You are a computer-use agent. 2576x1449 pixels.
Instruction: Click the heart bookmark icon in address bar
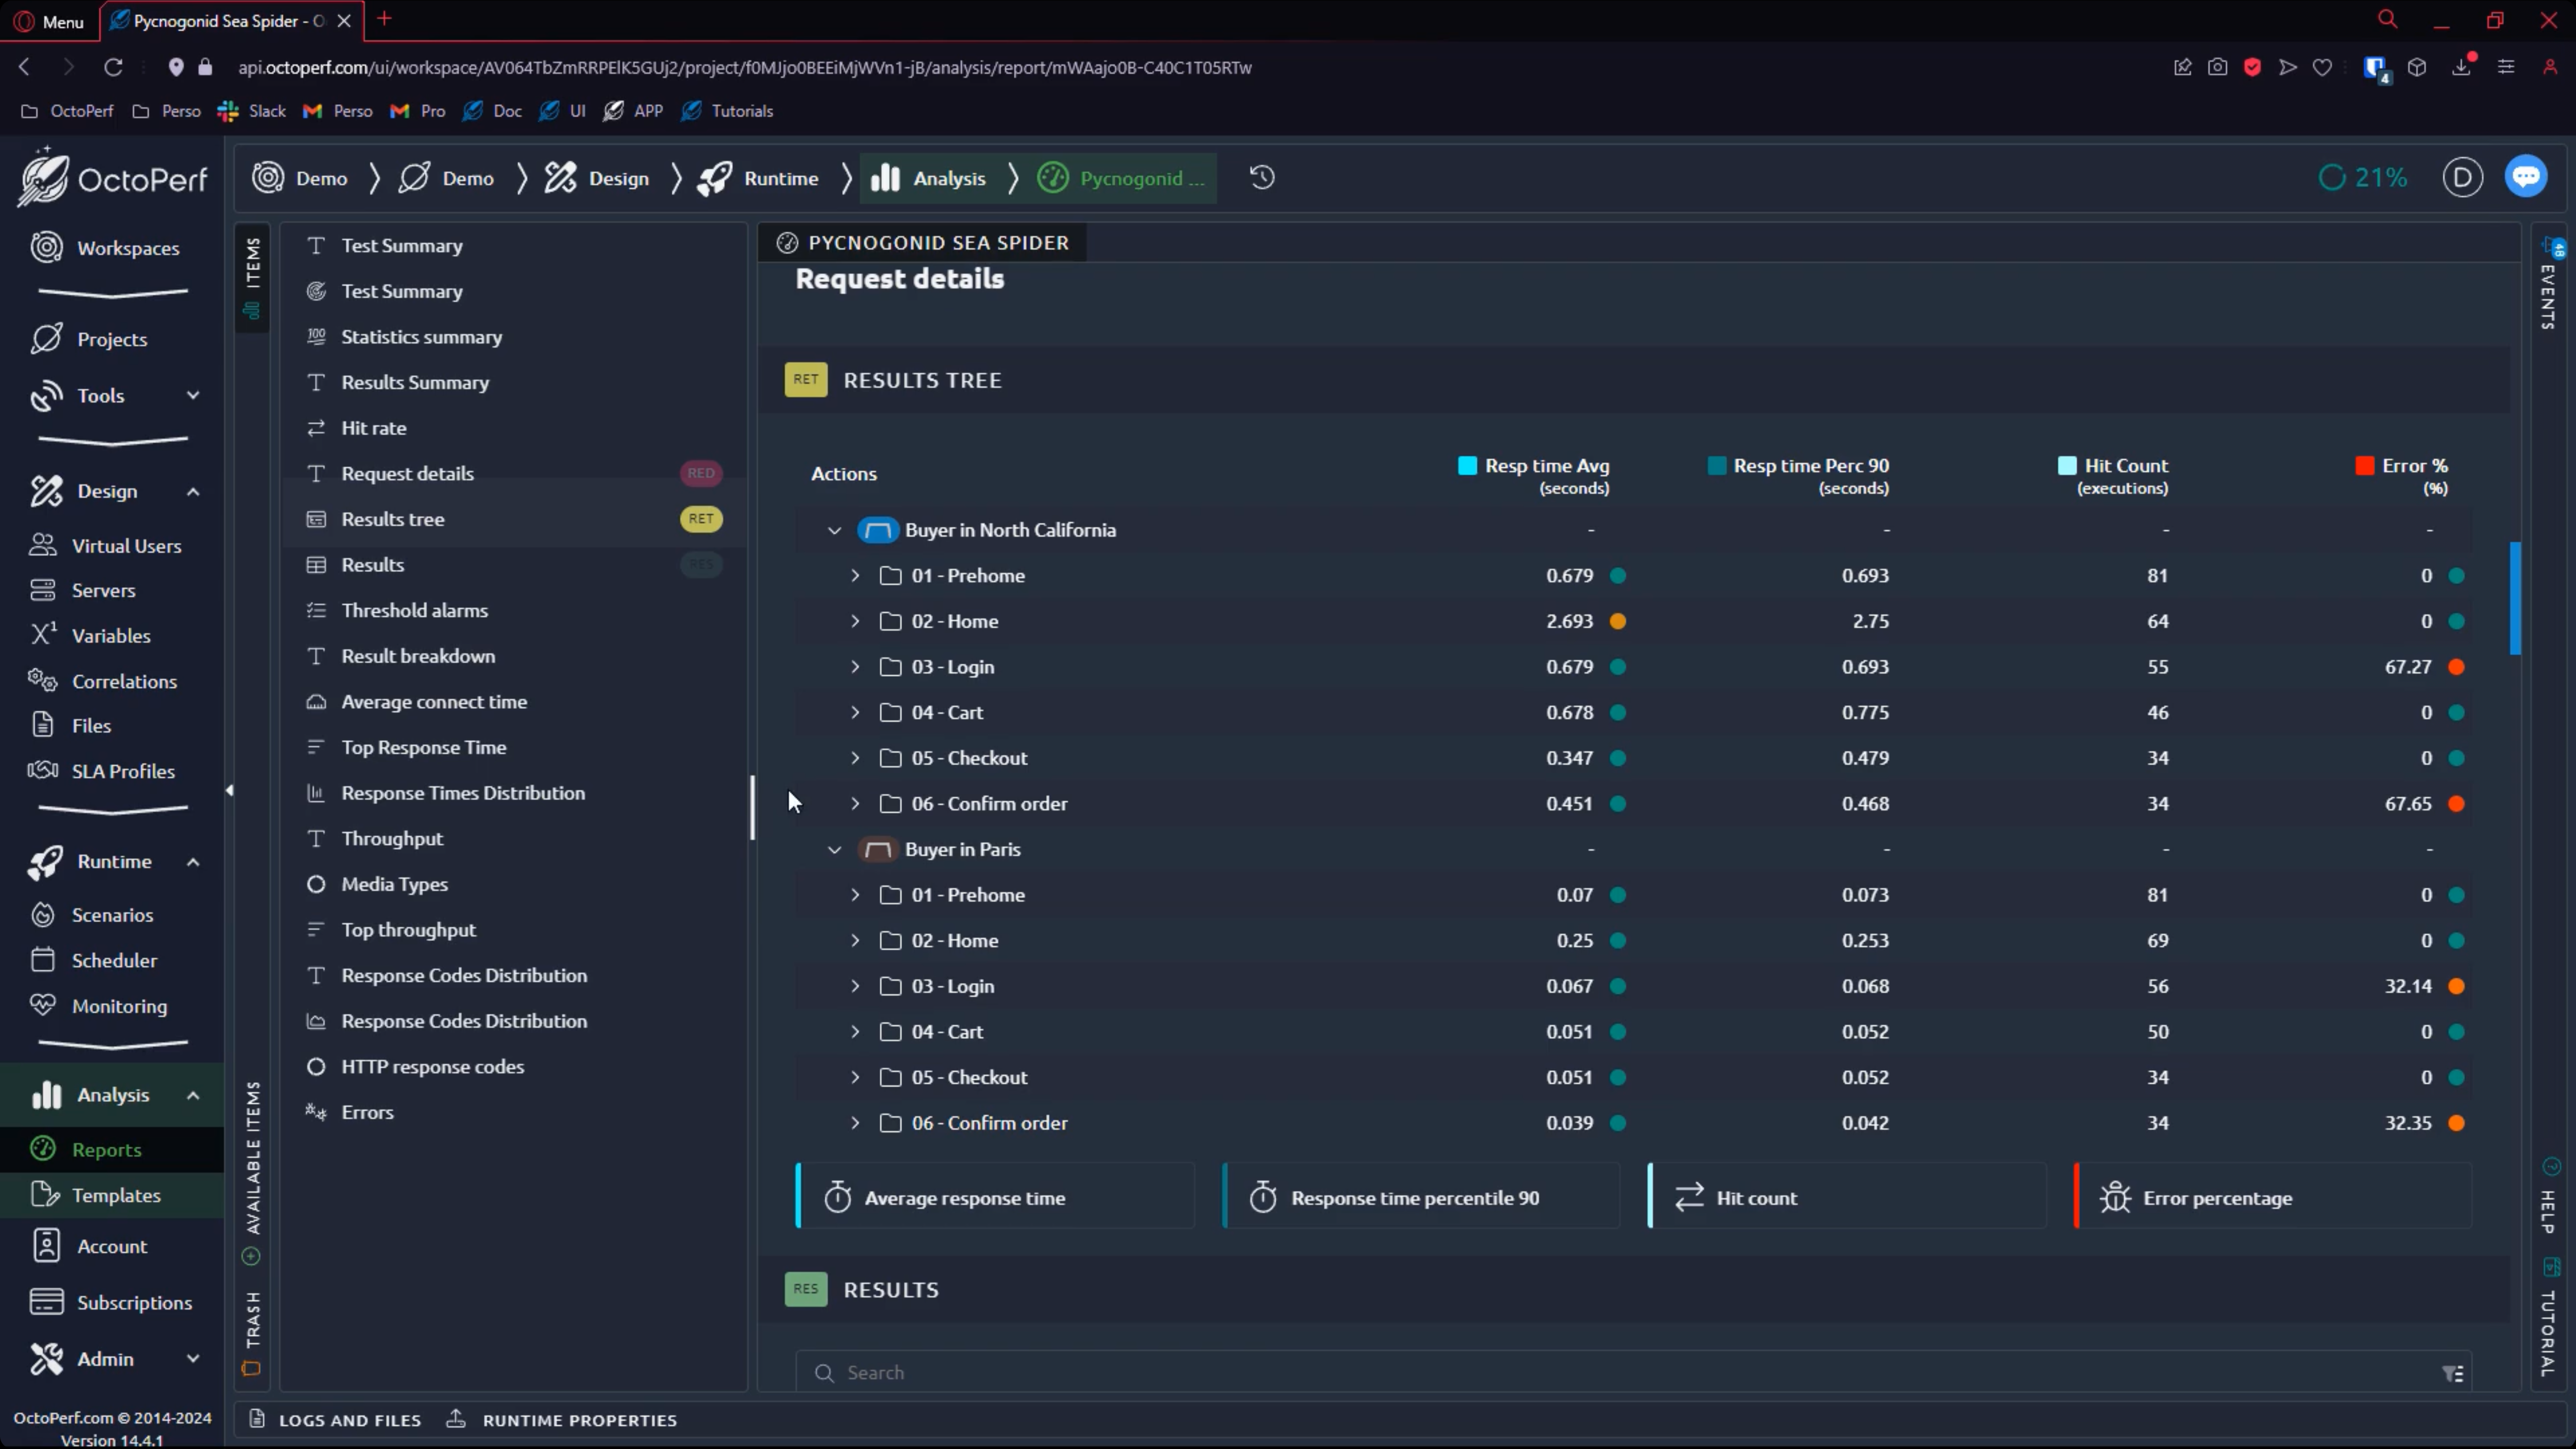click(x=2322, y=67)
